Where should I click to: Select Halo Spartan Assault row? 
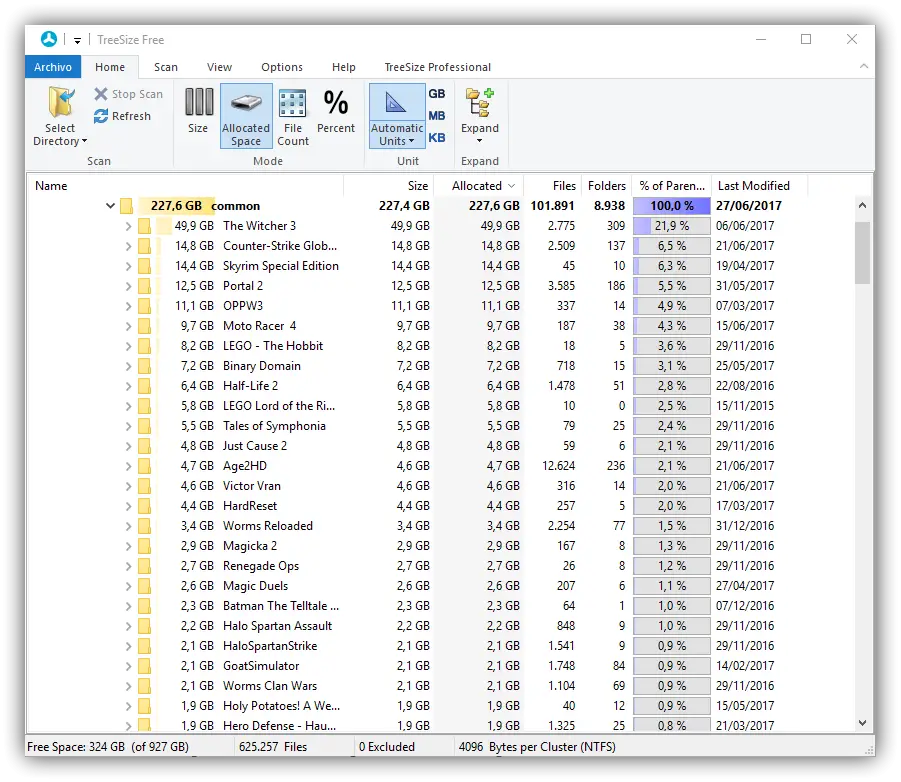pyautogui.click(x=440, y=626)
